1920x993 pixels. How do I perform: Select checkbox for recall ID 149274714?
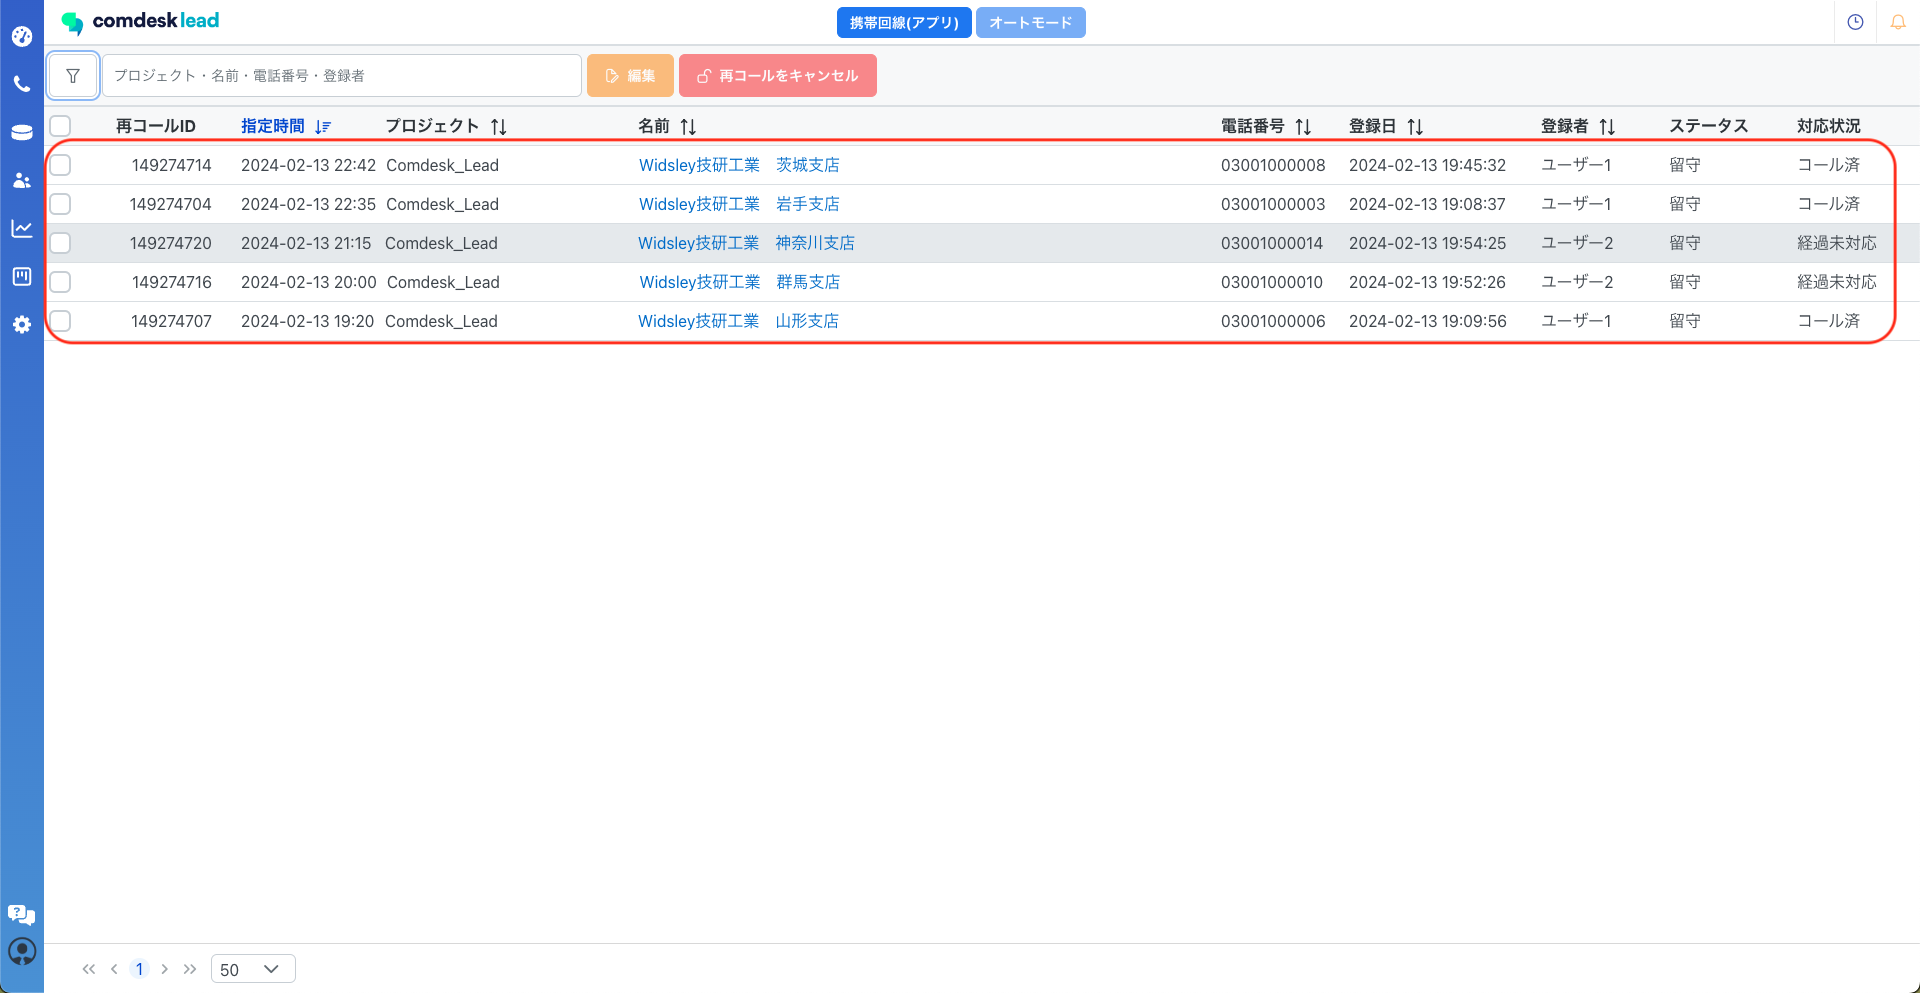tap(61, 165)
